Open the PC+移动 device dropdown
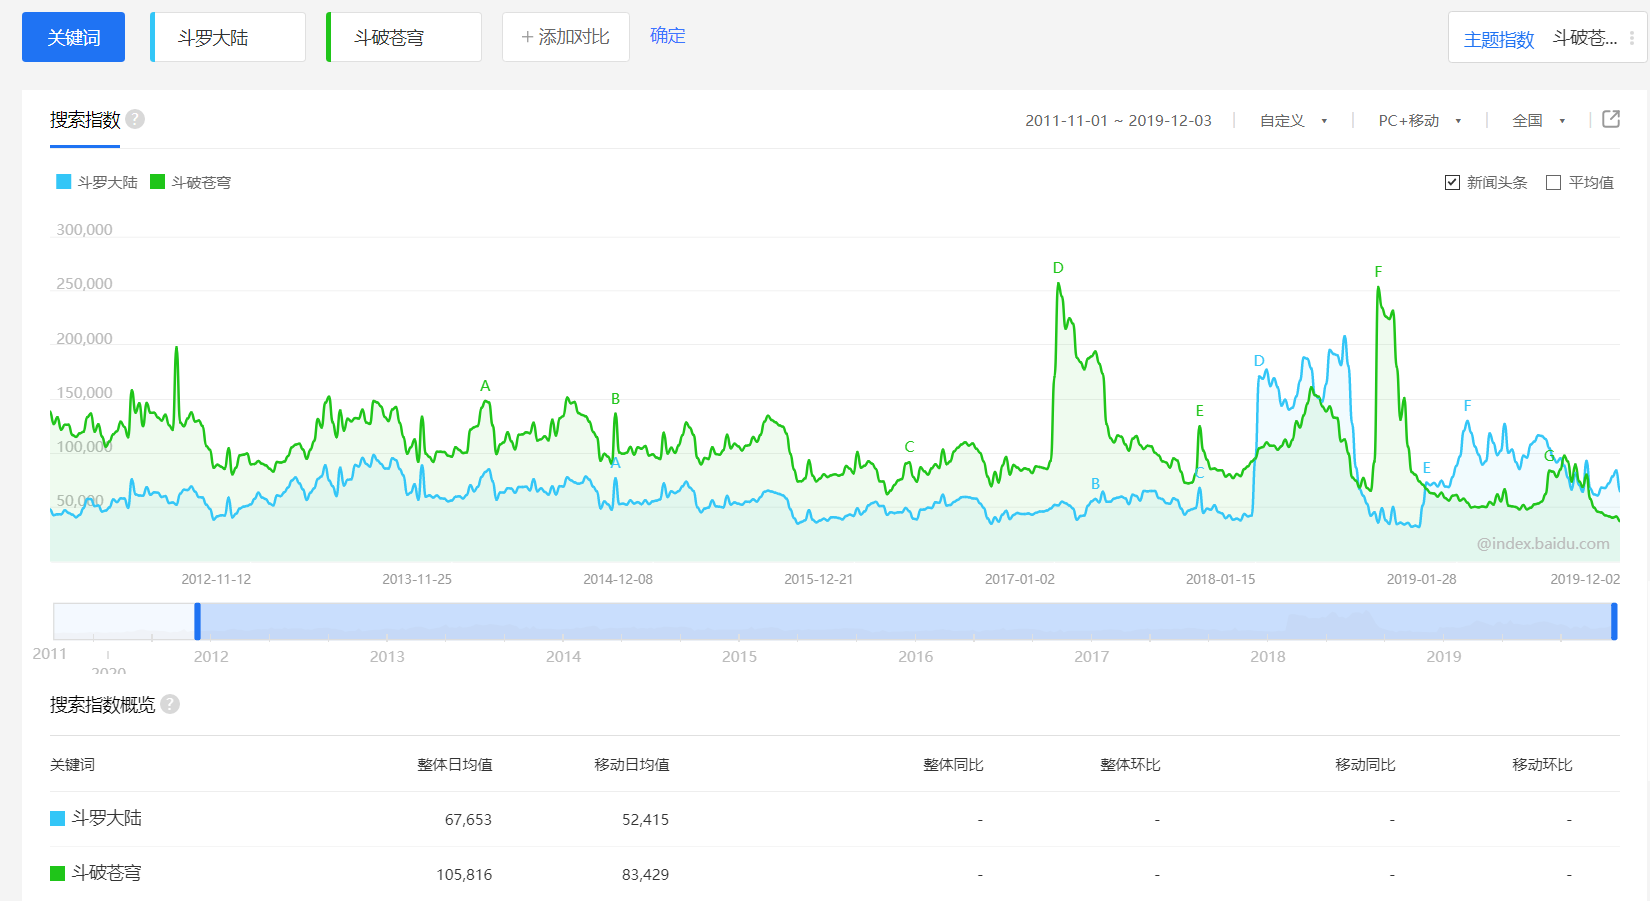Viewport: 1650px width, 901px height. coord(1419,121)
